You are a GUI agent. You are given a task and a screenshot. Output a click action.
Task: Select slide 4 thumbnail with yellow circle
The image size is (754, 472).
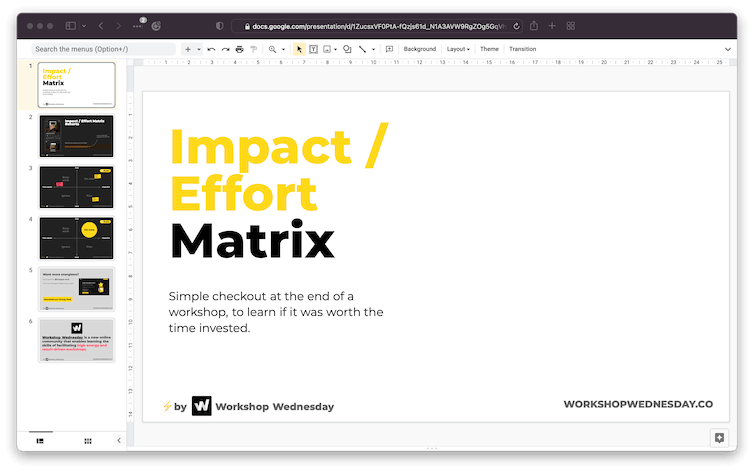[x=76, y=238]
